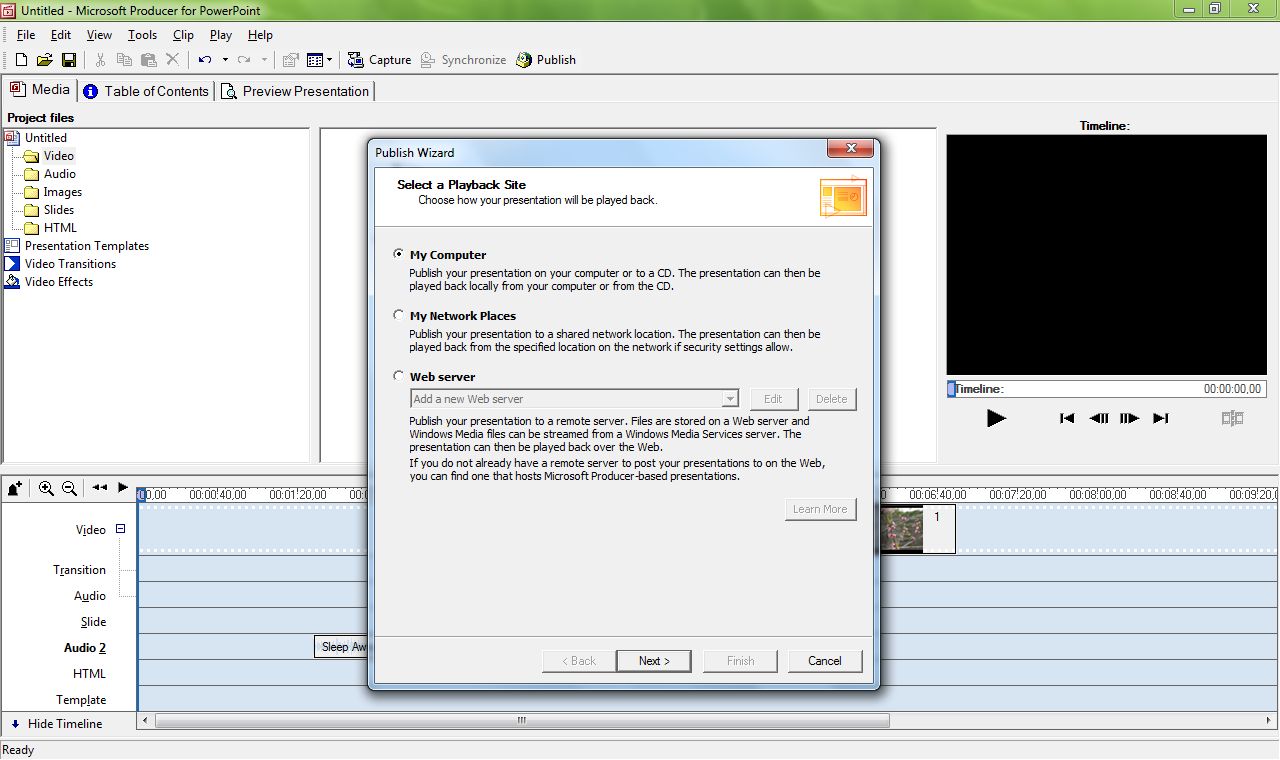Select the Zoom In timeline icon
The image size is (1280, 760).
[46, 488]
